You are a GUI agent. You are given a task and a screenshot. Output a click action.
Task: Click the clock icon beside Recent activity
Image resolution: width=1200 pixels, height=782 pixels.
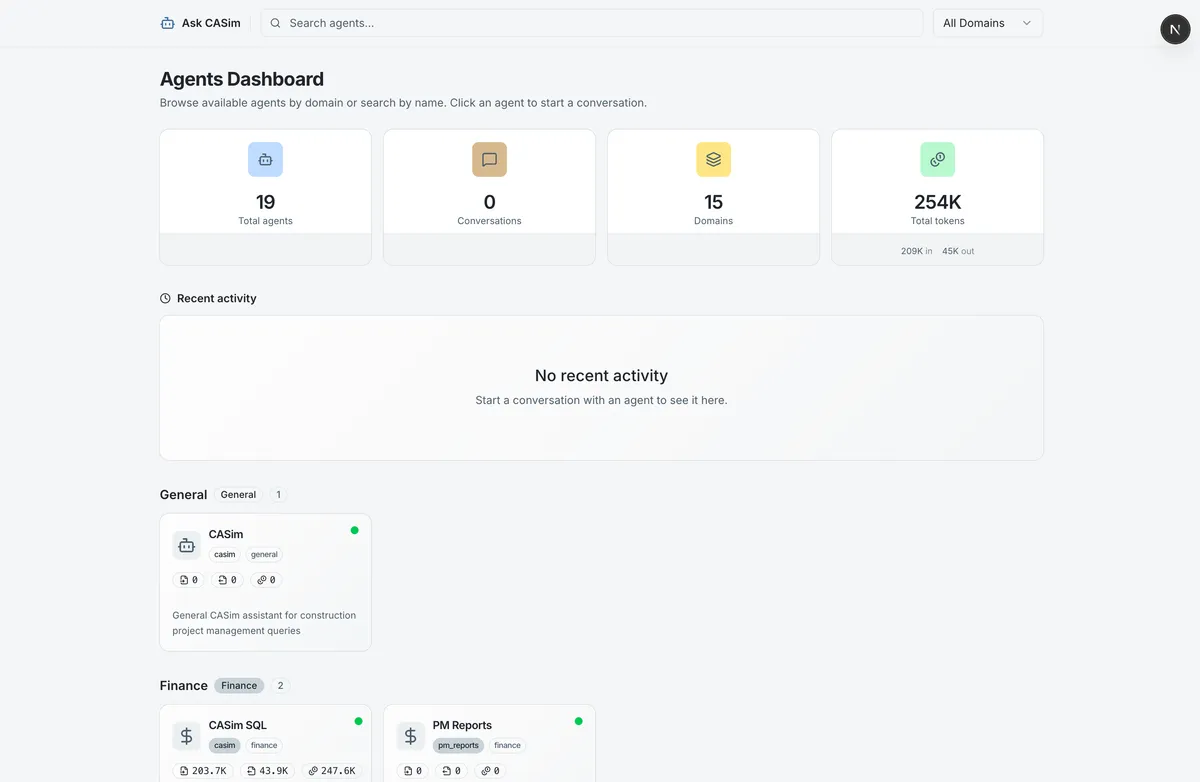point(165,298)
